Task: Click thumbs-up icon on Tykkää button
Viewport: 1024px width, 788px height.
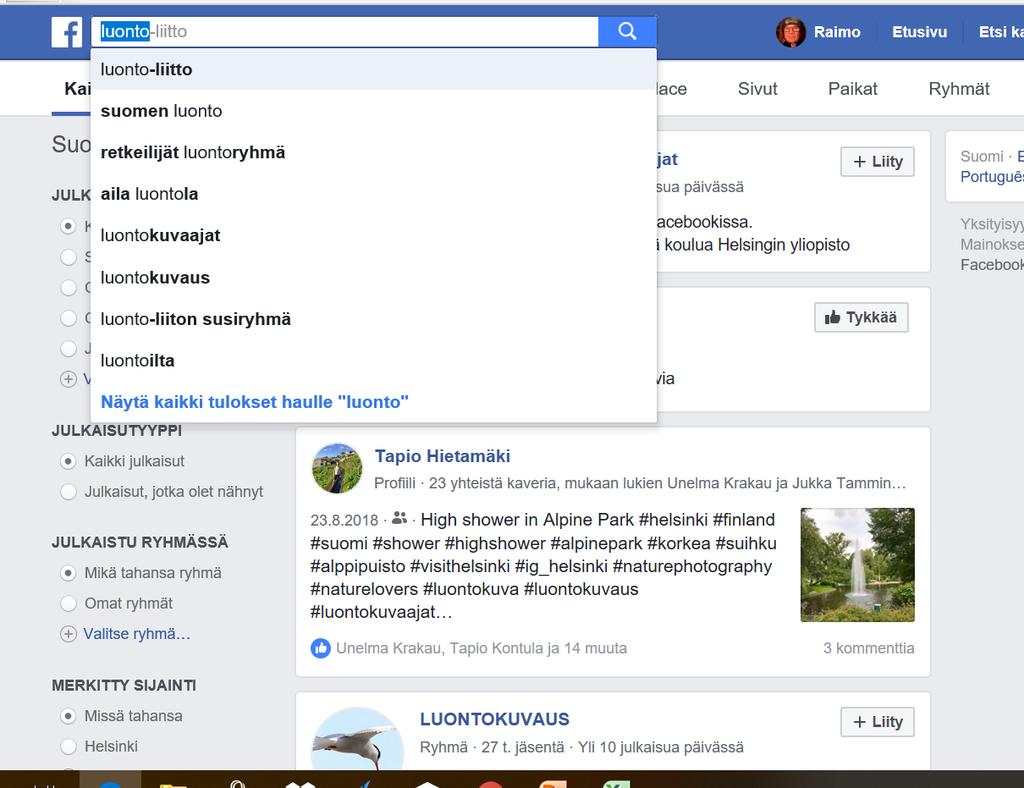Action: pyautogui.click(x=832, y=317)
